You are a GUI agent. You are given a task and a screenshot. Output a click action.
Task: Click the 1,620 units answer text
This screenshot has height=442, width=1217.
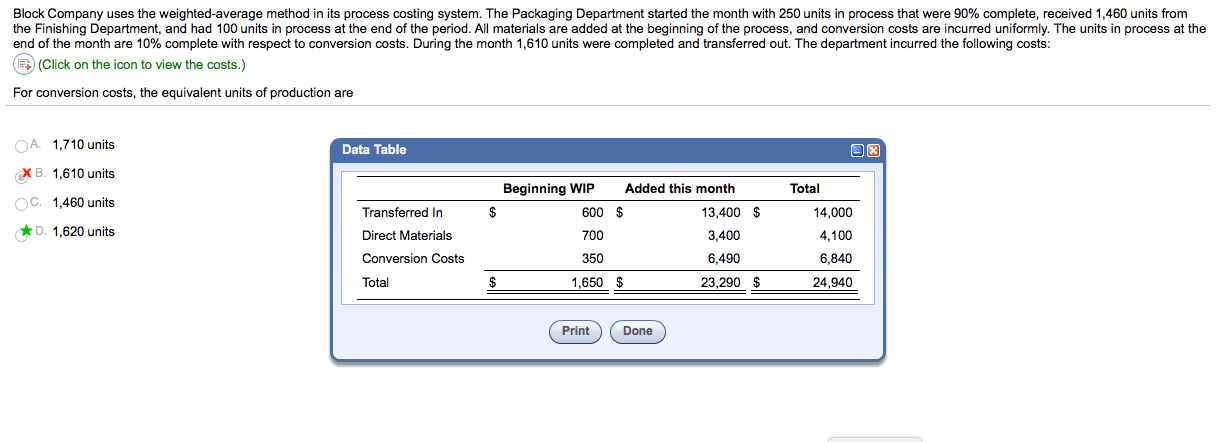tap(83, 232)
